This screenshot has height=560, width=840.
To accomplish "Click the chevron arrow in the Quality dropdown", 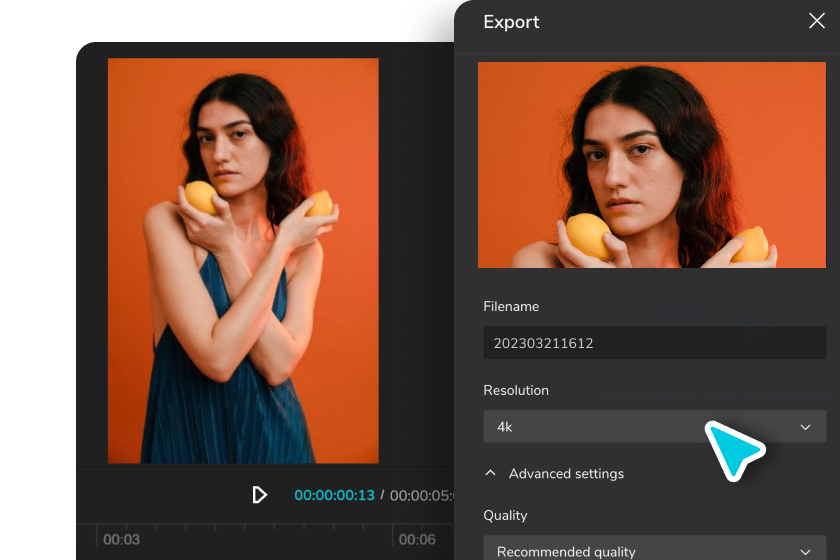I will [806, 551].
